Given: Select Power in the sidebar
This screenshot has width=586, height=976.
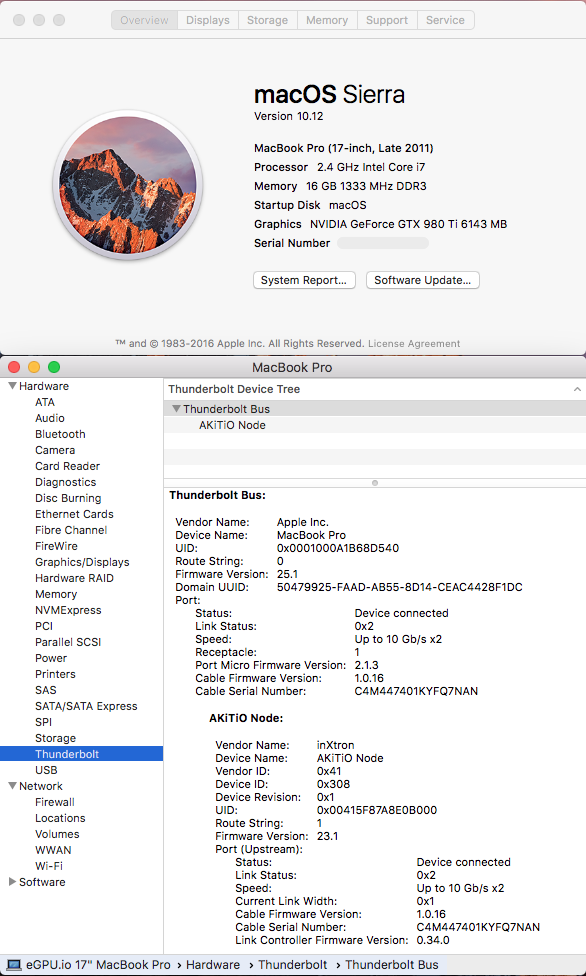Looking at the screenshot, I should coord(51,658).
